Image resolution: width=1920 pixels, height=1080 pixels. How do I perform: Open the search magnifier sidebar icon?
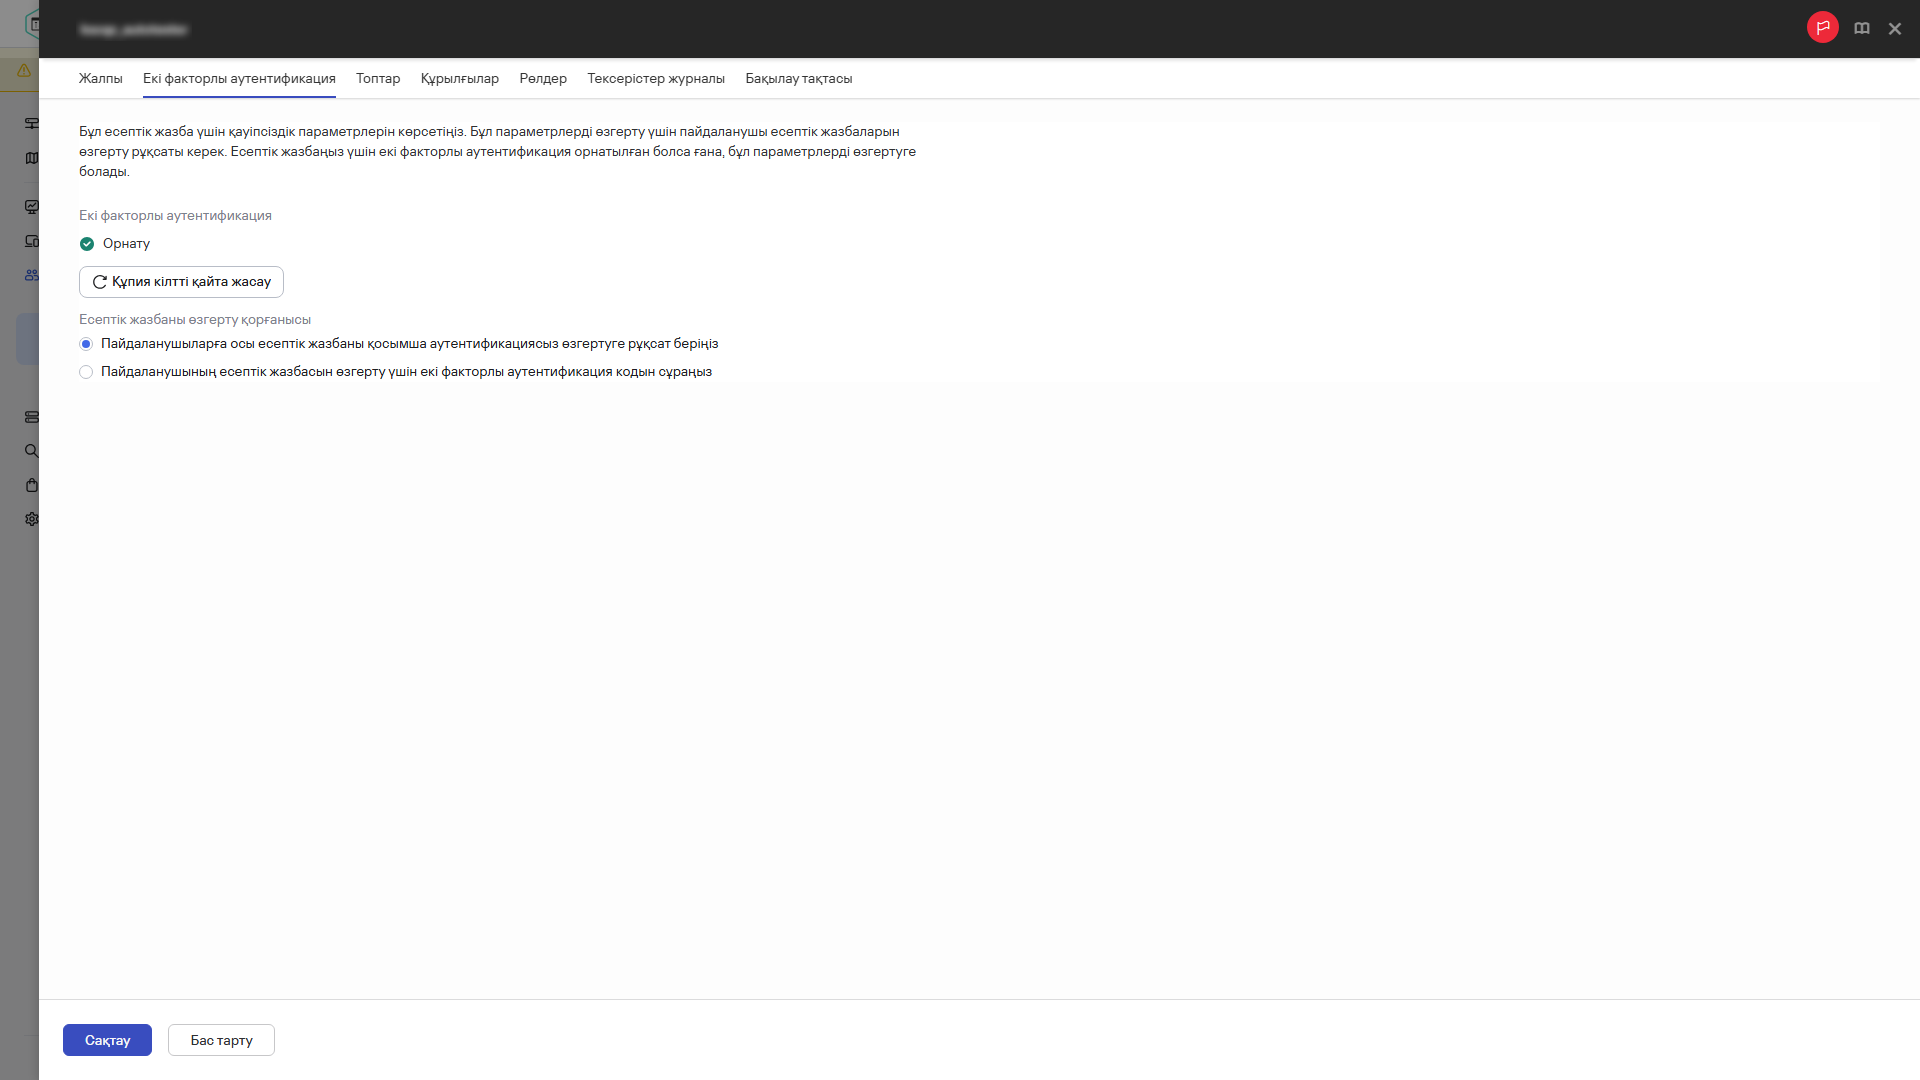(x=32, y=451)
